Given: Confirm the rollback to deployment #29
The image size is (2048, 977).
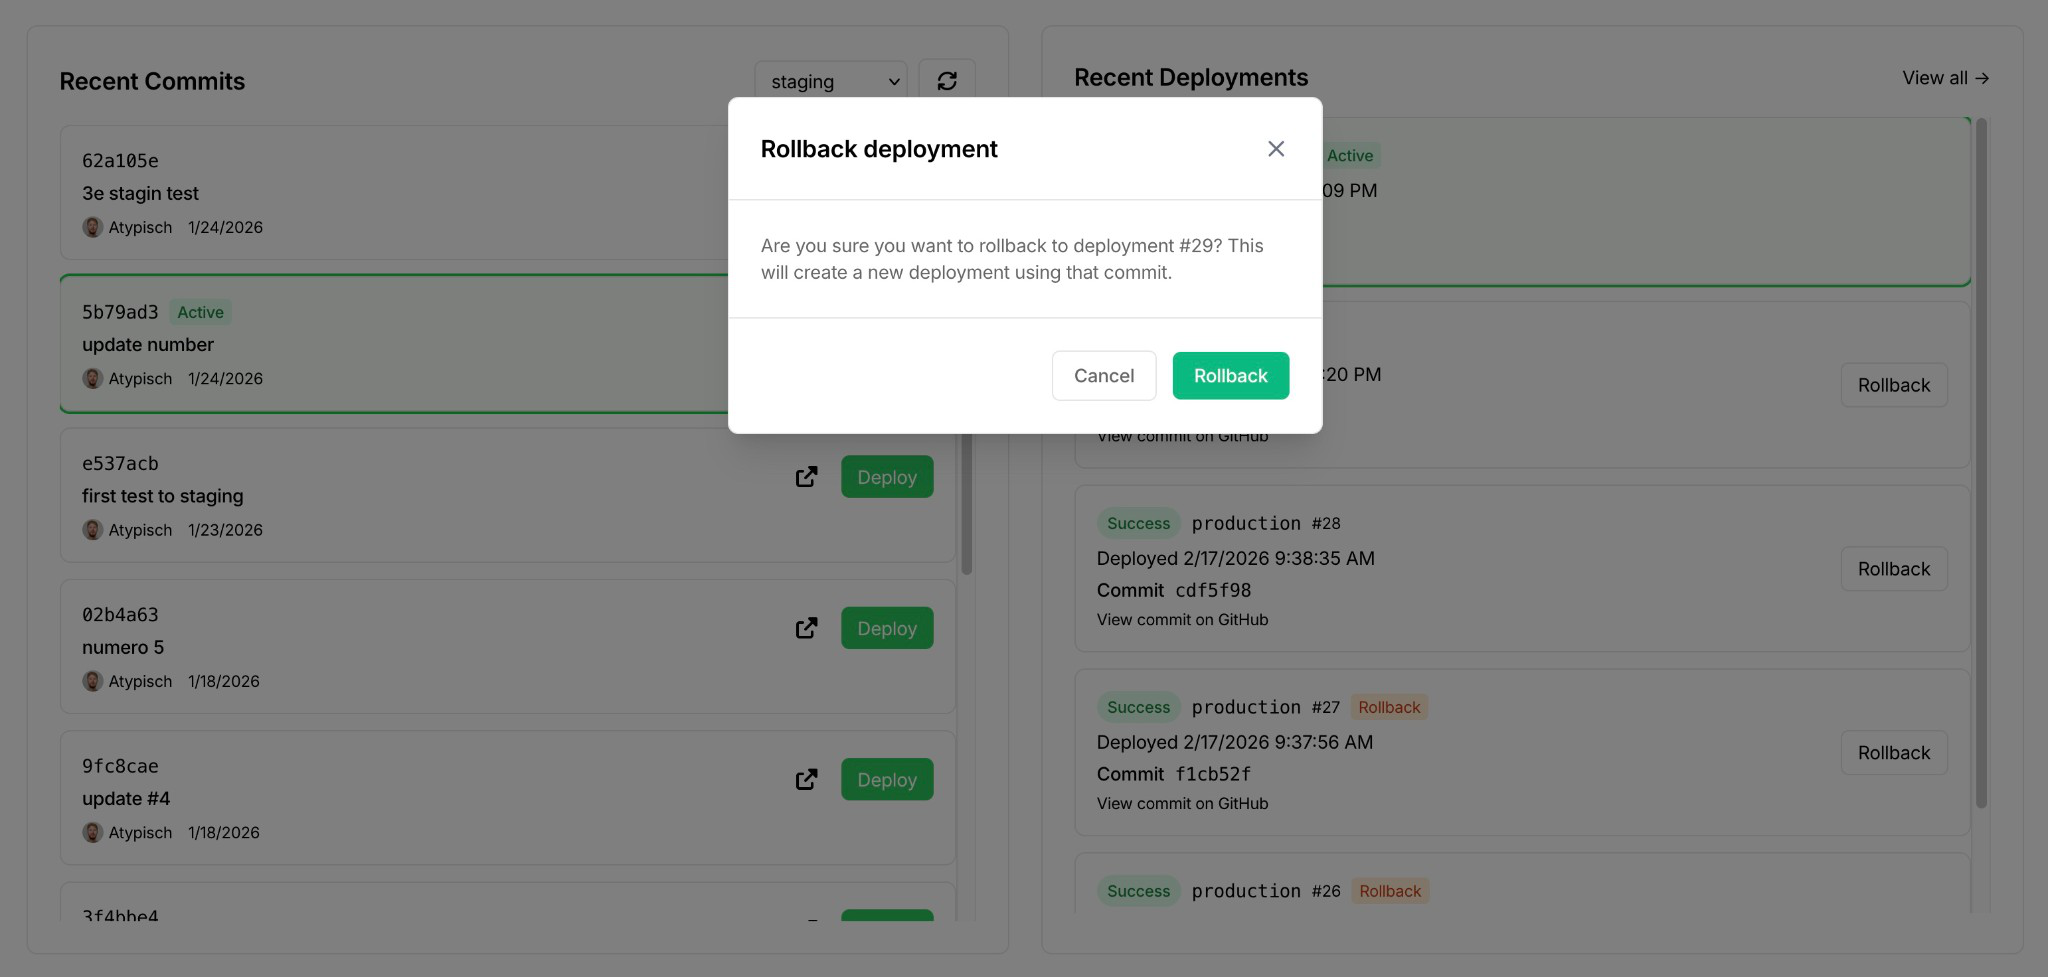Looking at the screenshot, I should [1230, 375].
